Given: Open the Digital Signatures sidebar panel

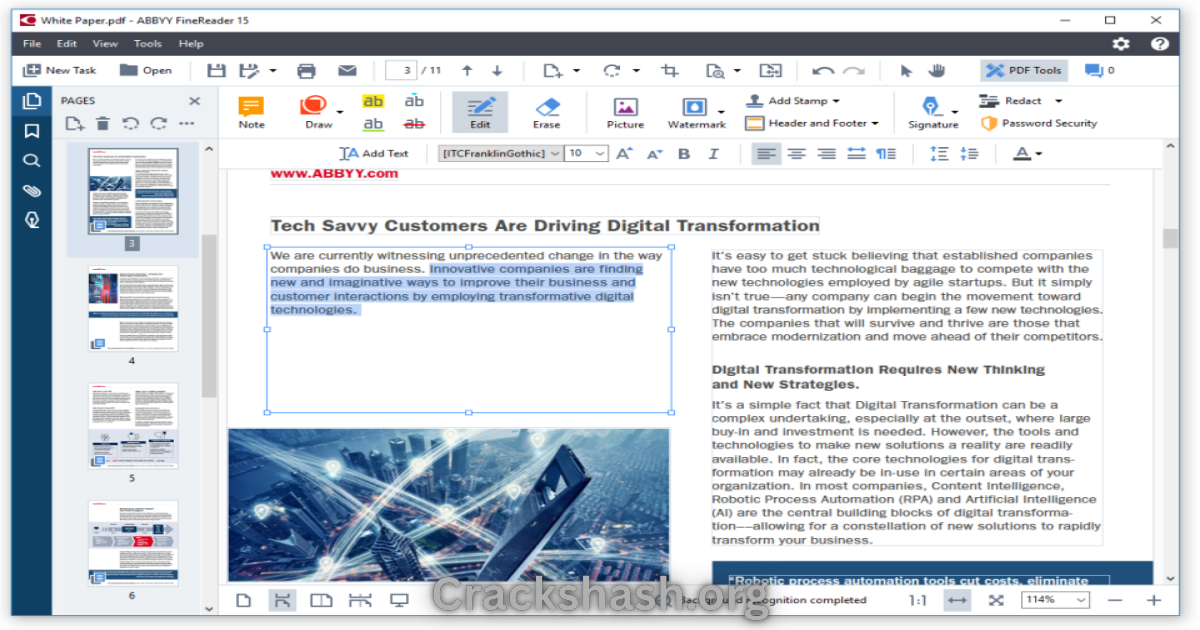Looking at the screenshot, I should point(32,220).
